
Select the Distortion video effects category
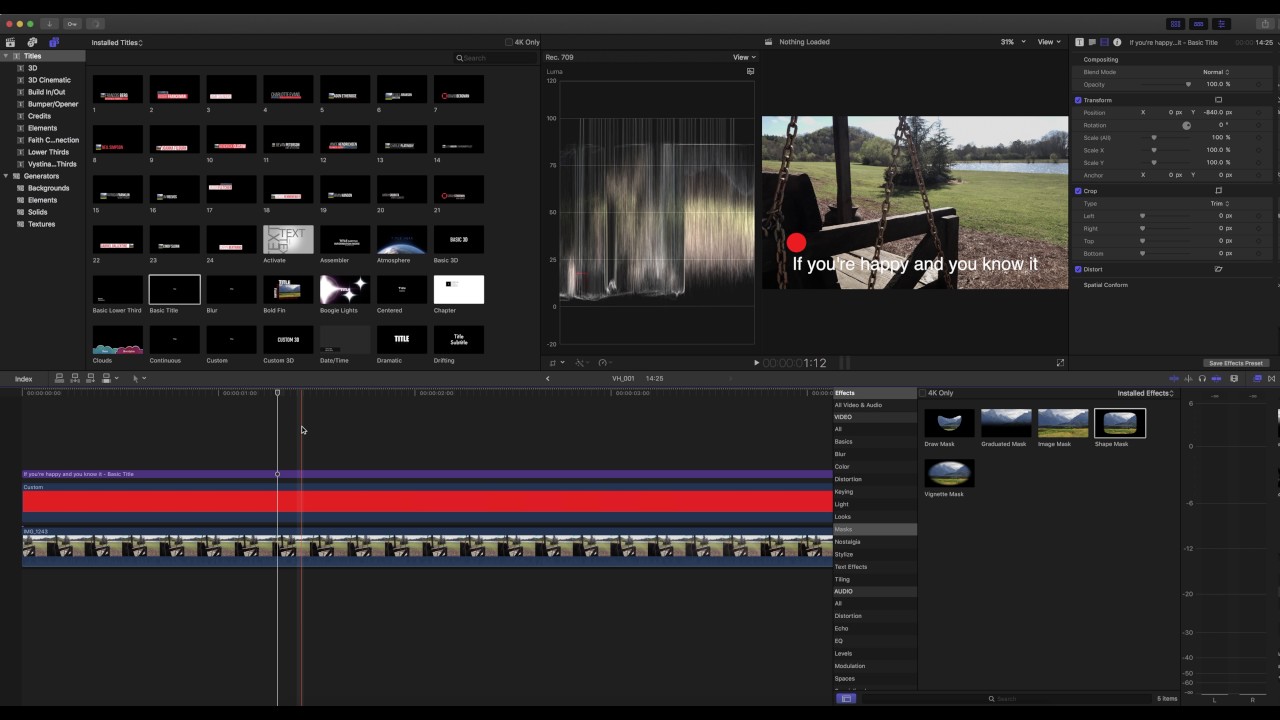(x=848, y=479)
